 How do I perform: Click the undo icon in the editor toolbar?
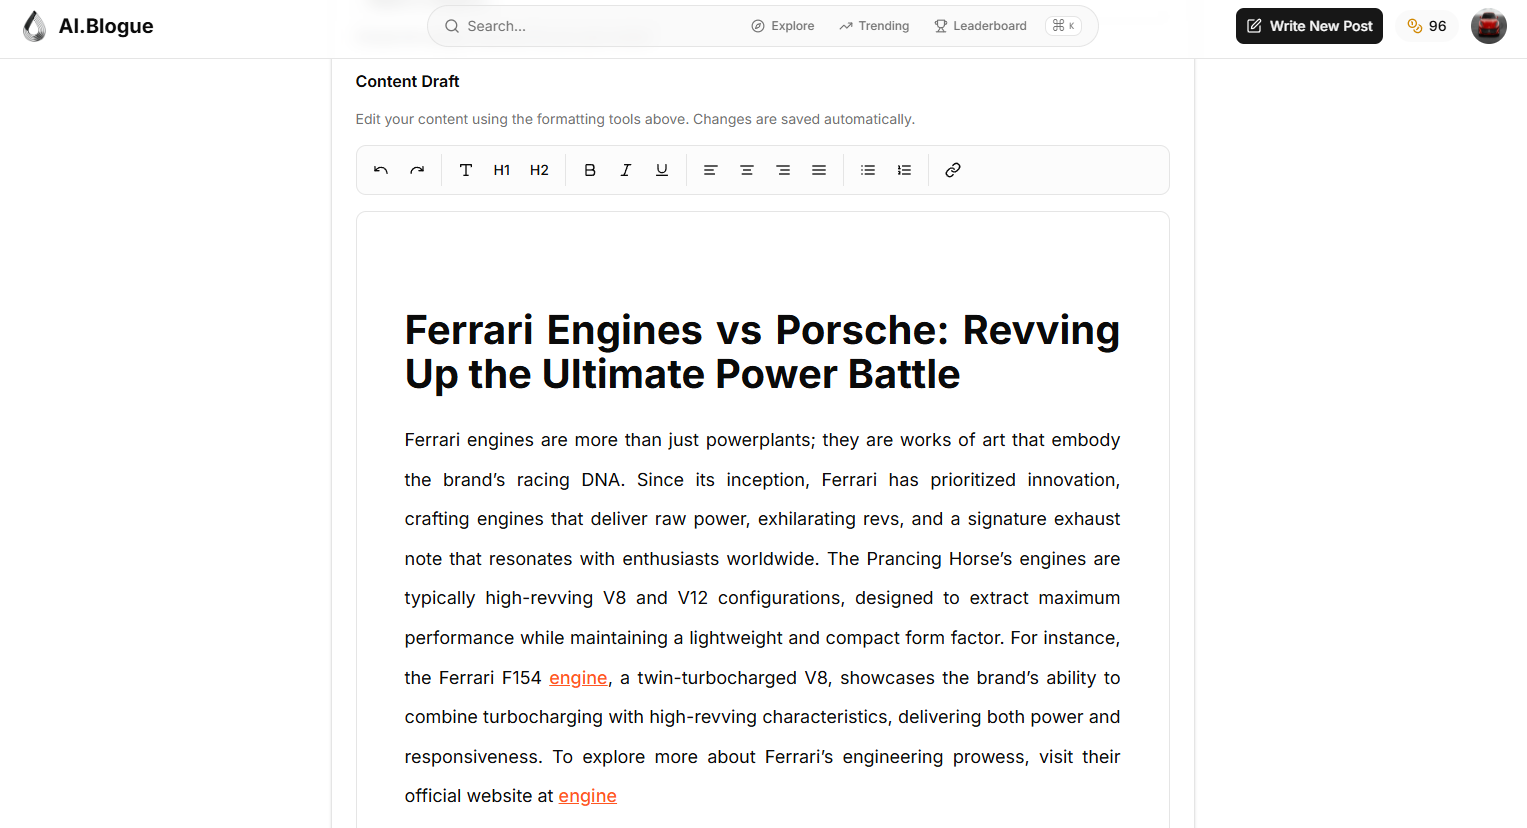[x=381, y=170]
